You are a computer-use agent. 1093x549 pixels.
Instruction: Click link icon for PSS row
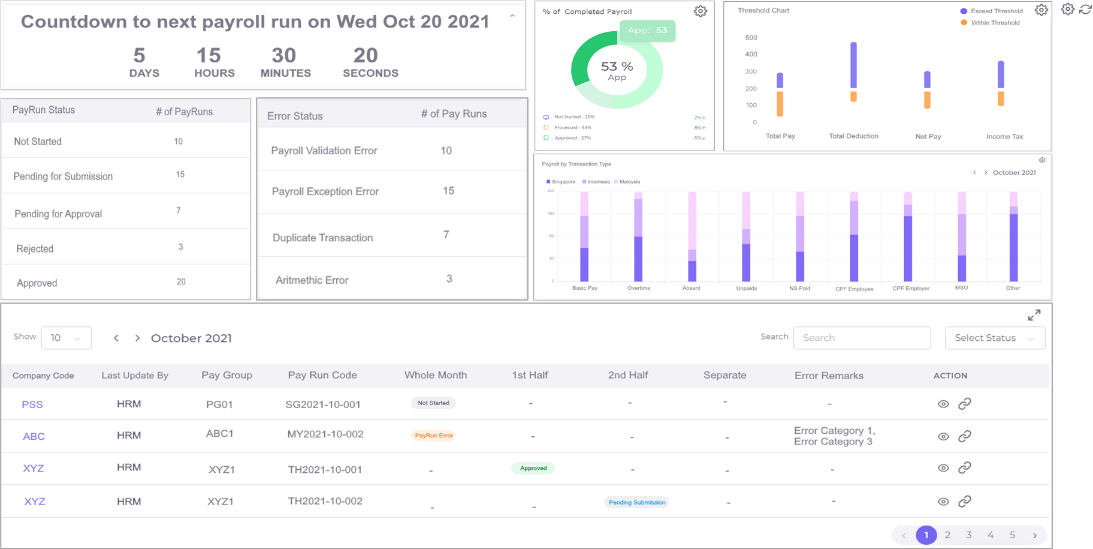click(x=965, y=403)
